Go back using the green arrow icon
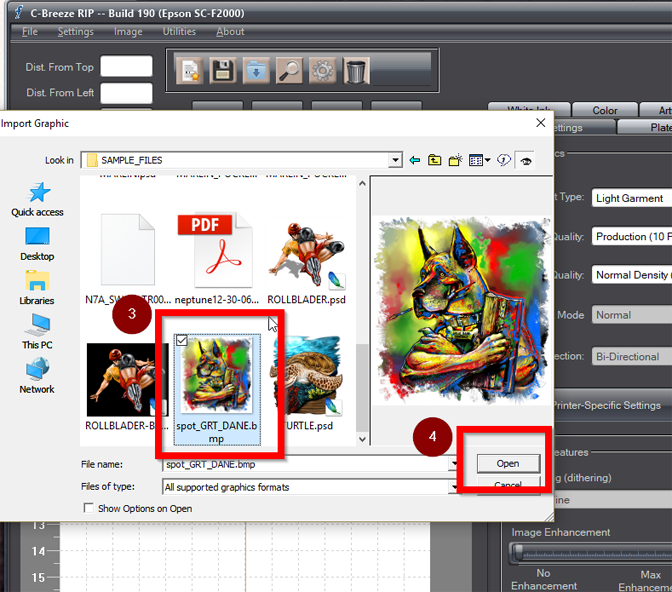 pos(414,161)
